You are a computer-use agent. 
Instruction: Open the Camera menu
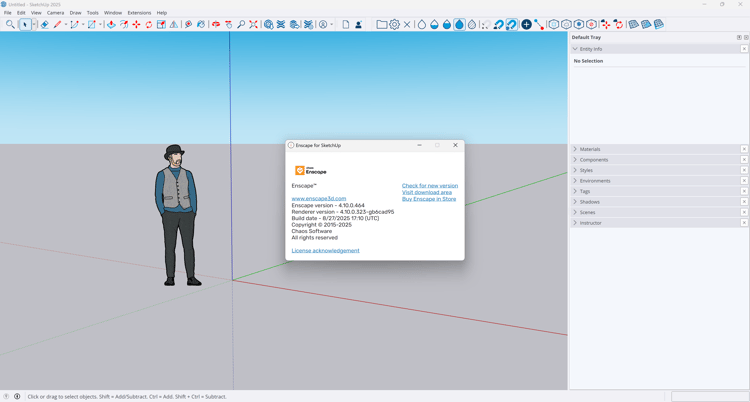pyautogui.click(x=55, y=13)
